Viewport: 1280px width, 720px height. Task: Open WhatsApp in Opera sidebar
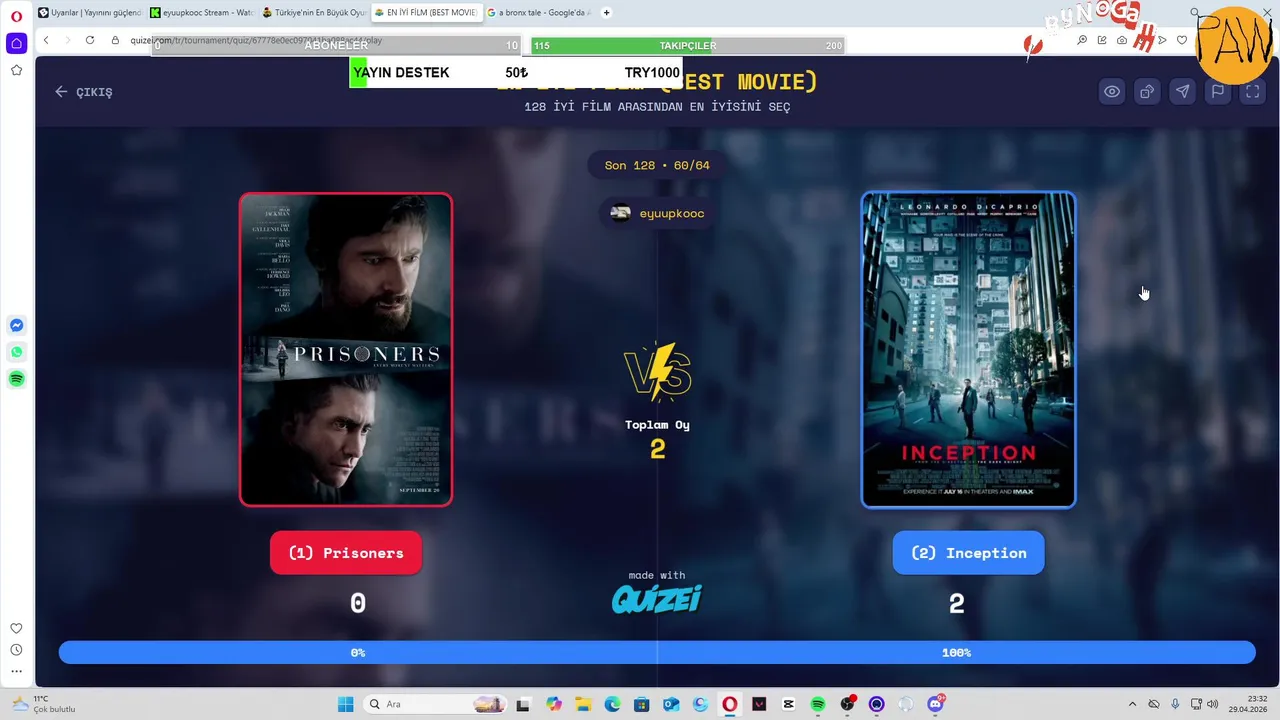(x=16, y=352)
